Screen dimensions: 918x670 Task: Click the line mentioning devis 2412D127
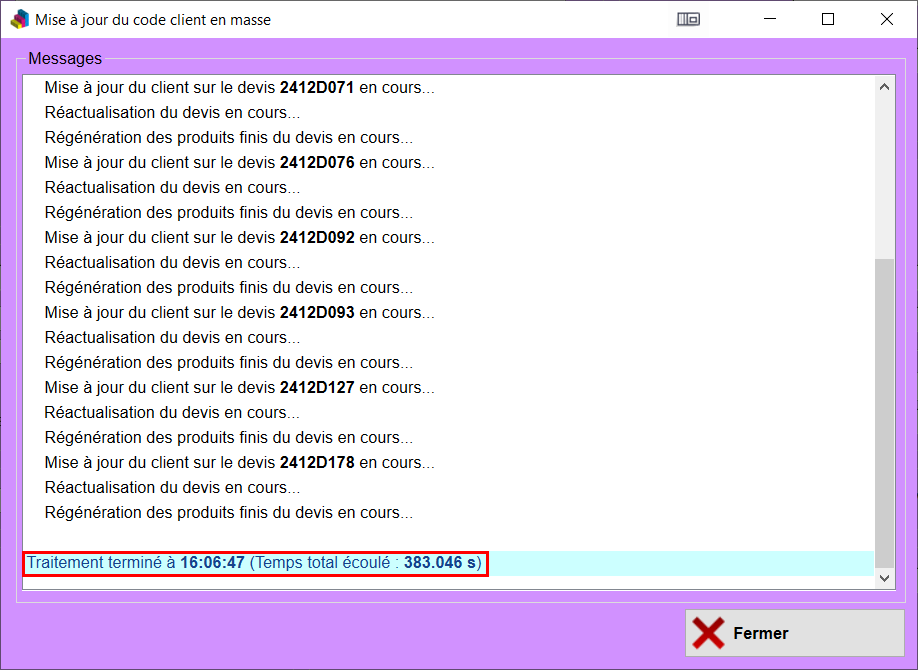(x=239, y=388)
